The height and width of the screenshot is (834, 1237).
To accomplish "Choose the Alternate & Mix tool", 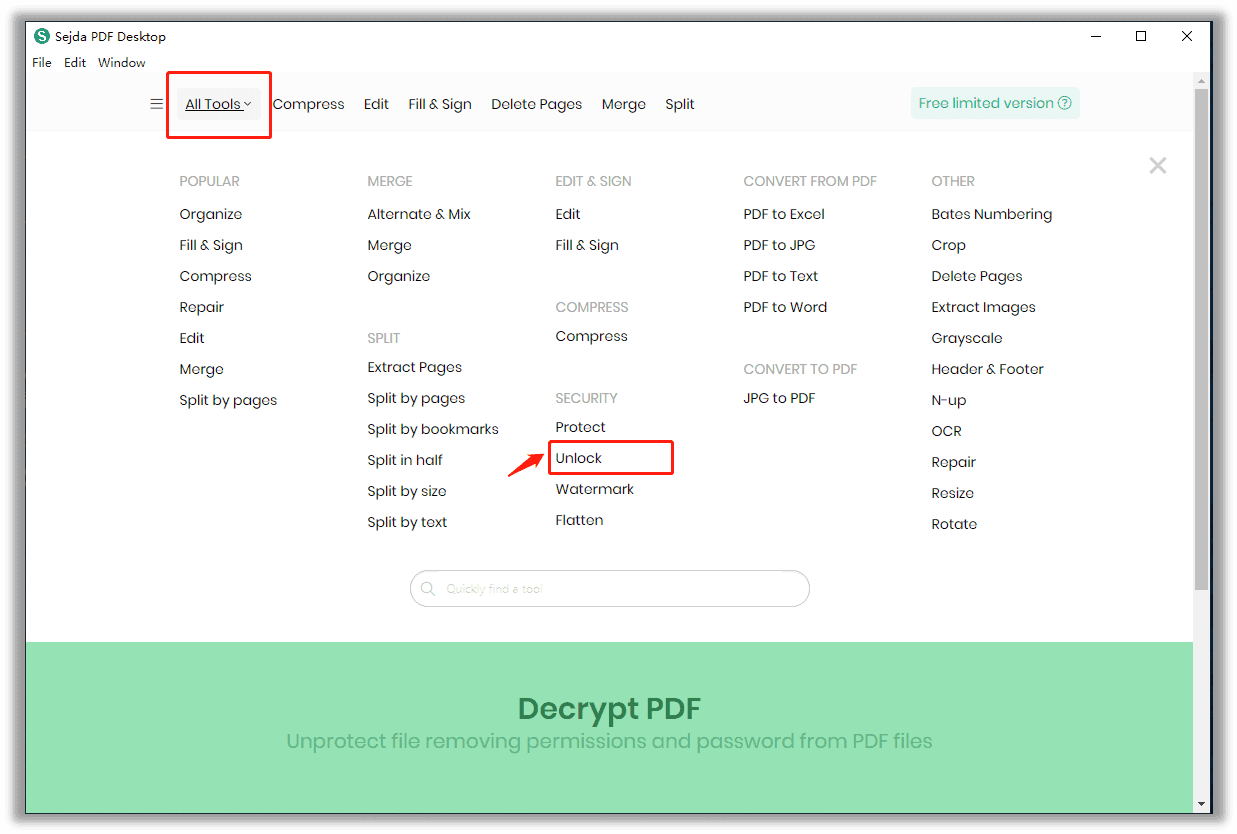I will (419, 214).
